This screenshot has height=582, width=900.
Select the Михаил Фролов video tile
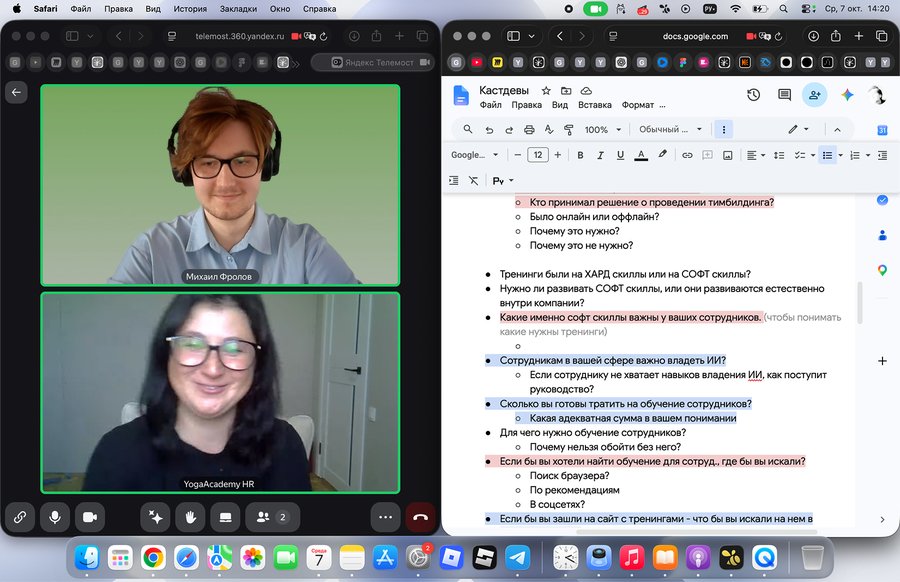pos(220,185)
